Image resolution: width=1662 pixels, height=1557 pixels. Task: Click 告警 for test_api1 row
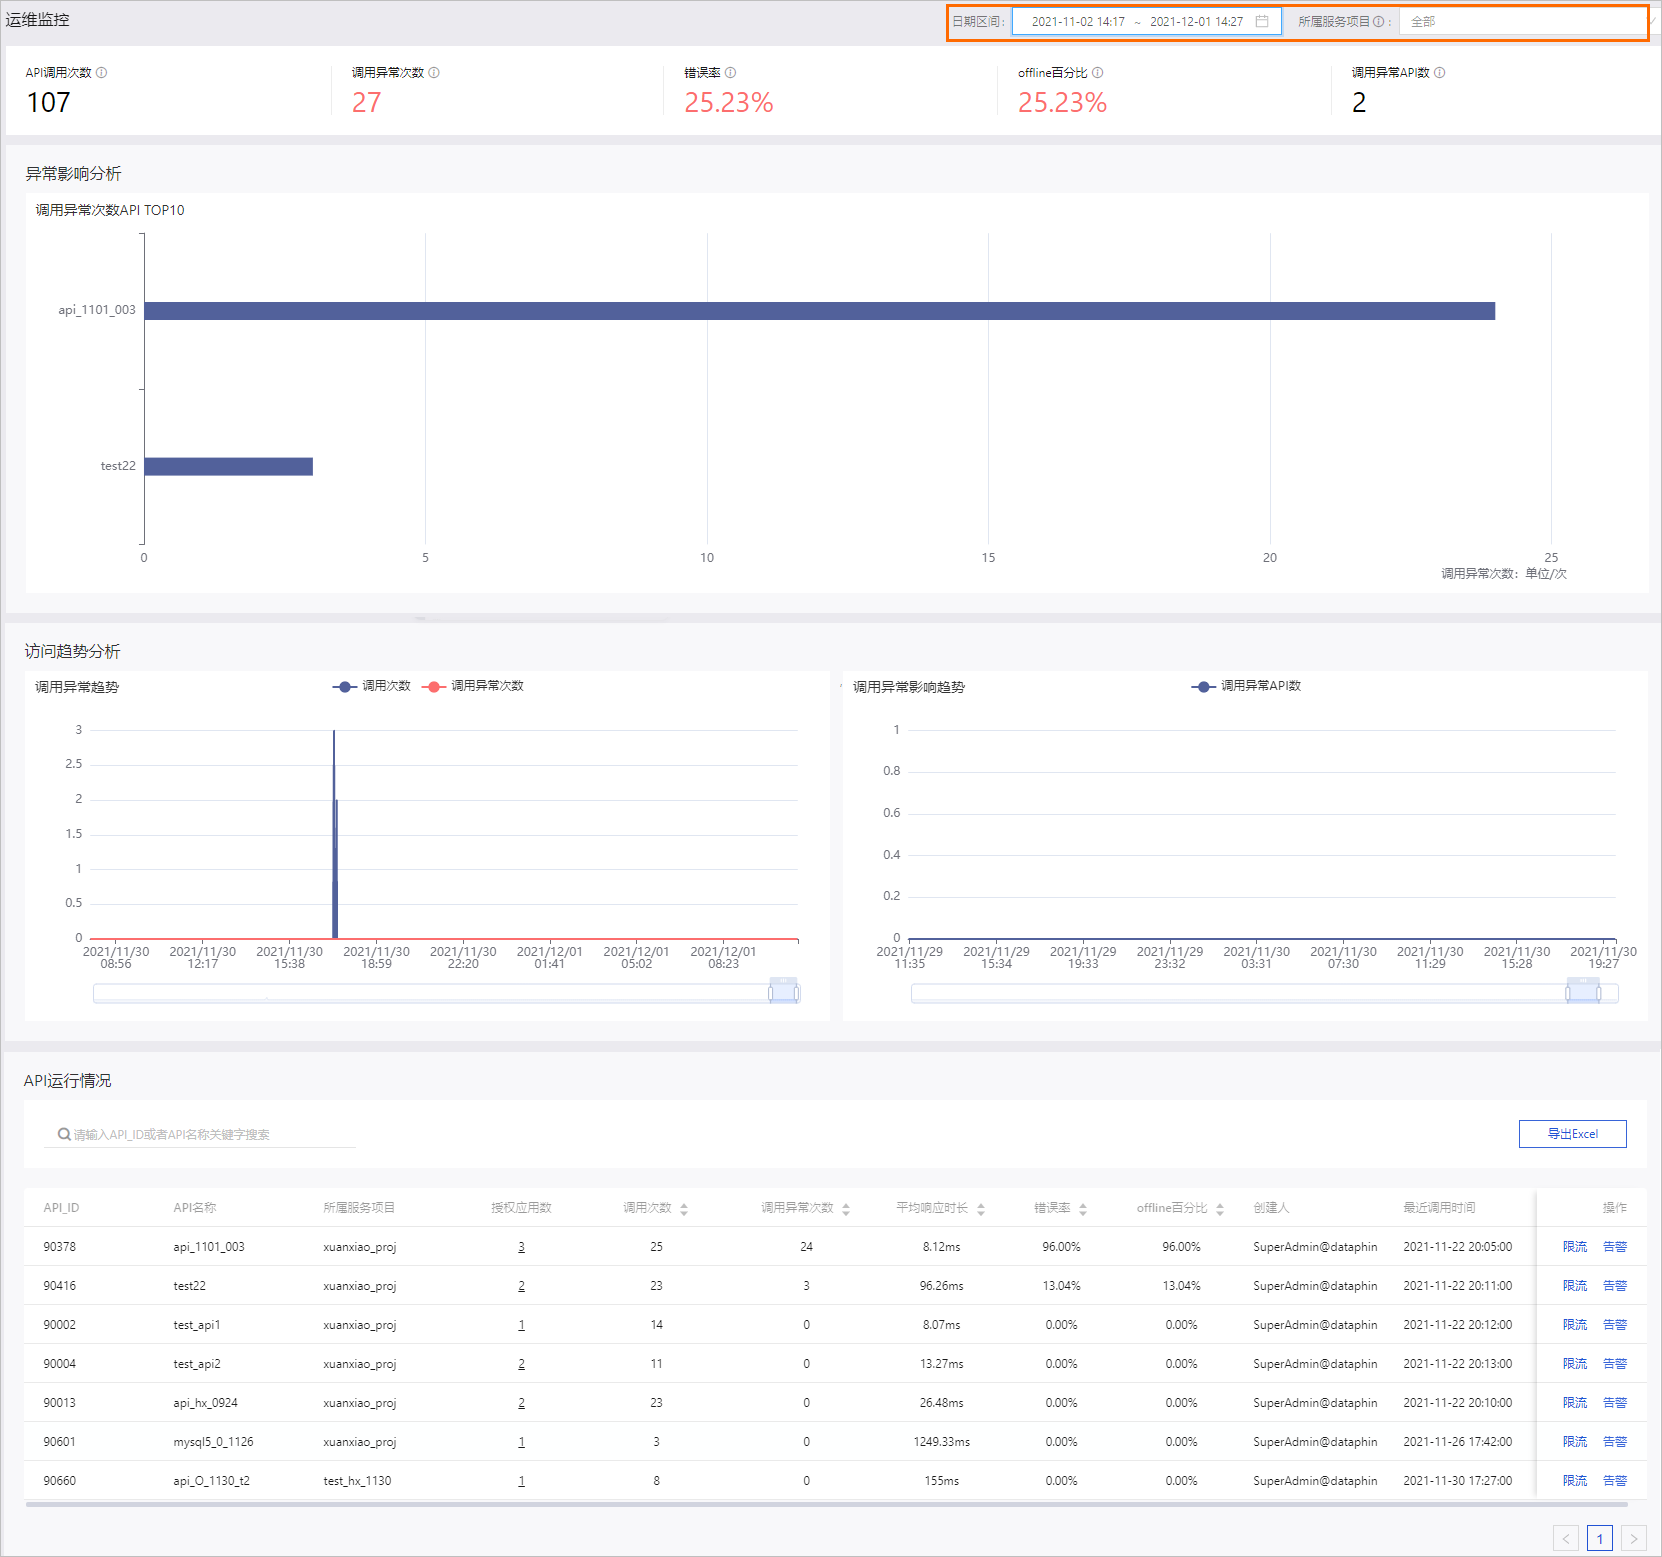1615,1325
